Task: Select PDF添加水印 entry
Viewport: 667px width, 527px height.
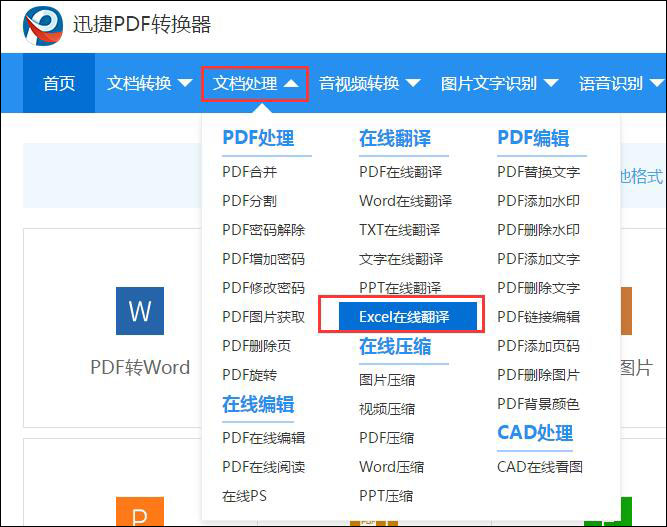Action: (x=539, y=201)
